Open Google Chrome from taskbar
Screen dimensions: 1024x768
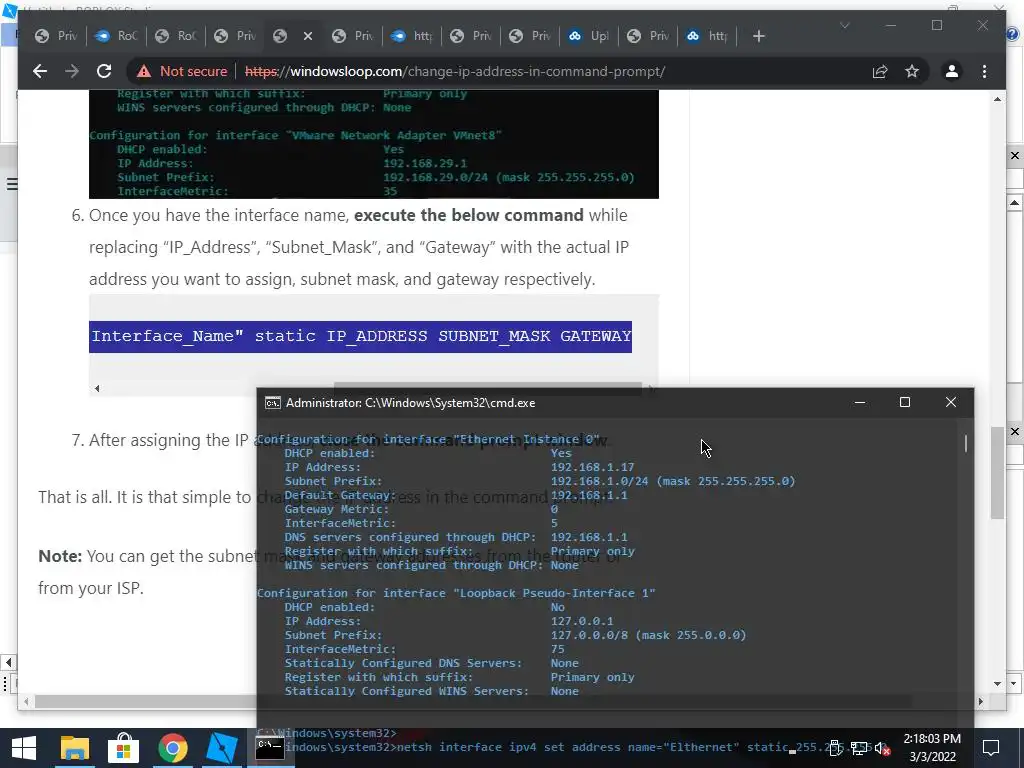click(172, 748)
